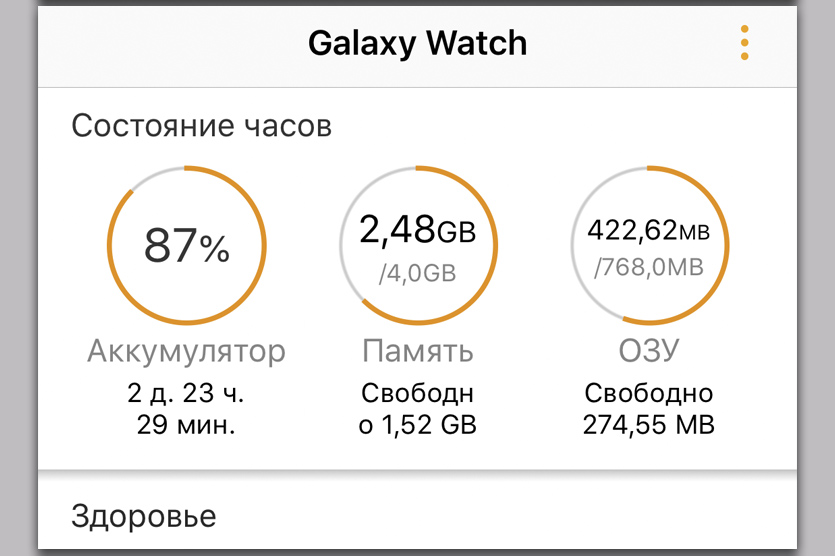The image size is (835, 556).
Task: Tap the Свободно 1,52 GB free storage text
Action: [417, 409]
